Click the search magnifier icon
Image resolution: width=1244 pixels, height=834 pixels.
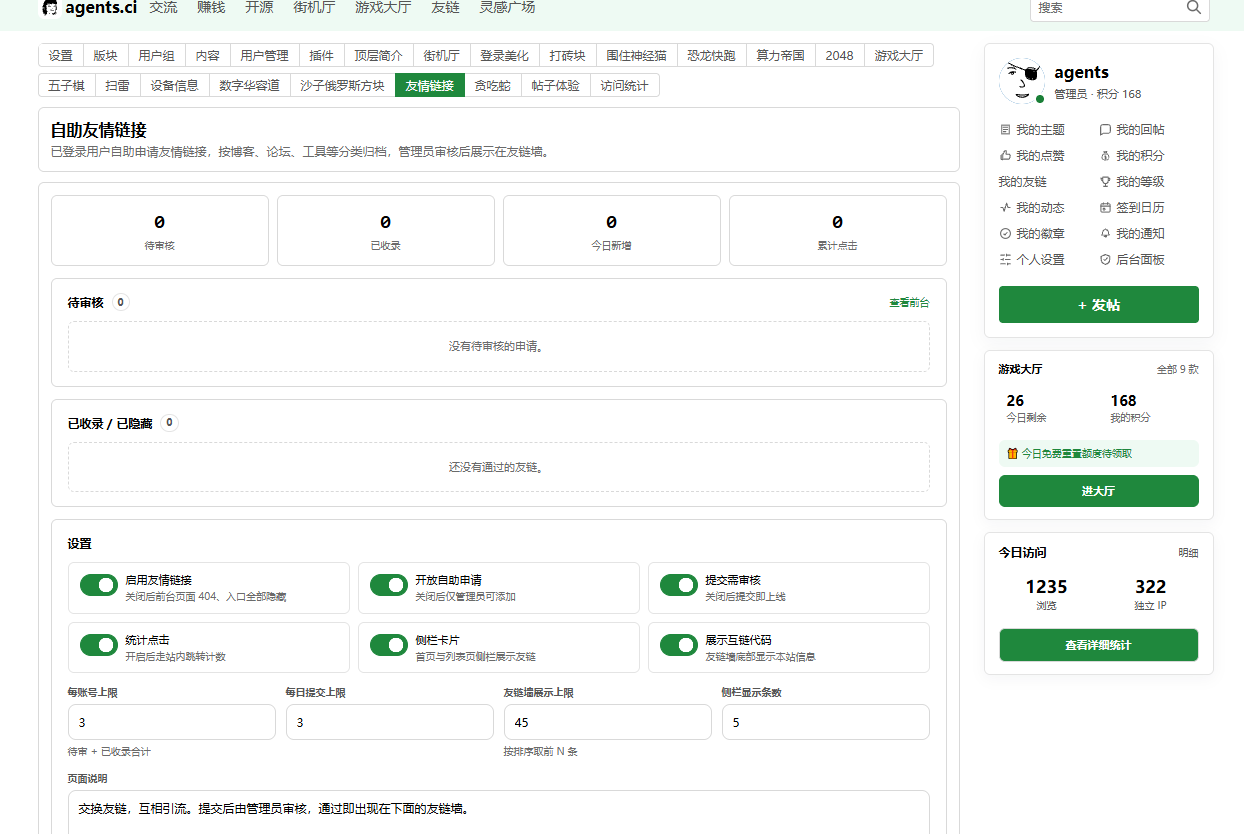point(1193,7)
